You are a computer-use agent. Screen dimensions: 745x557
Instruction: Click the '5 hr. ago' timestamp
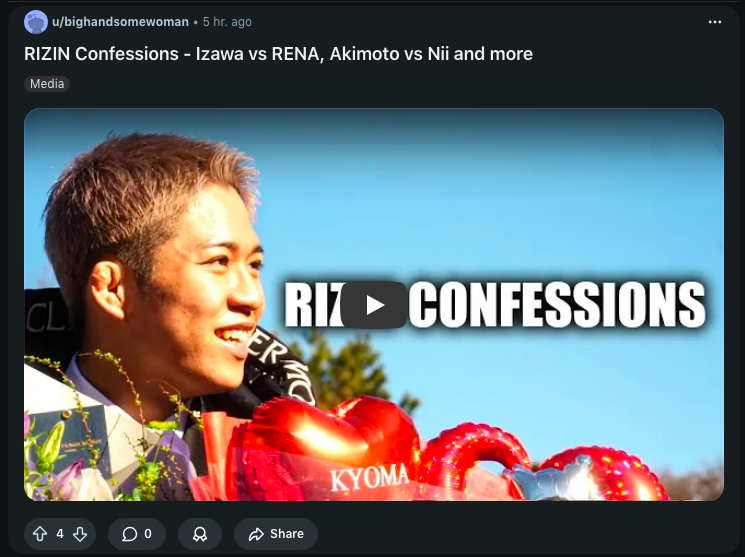(227, 22)
